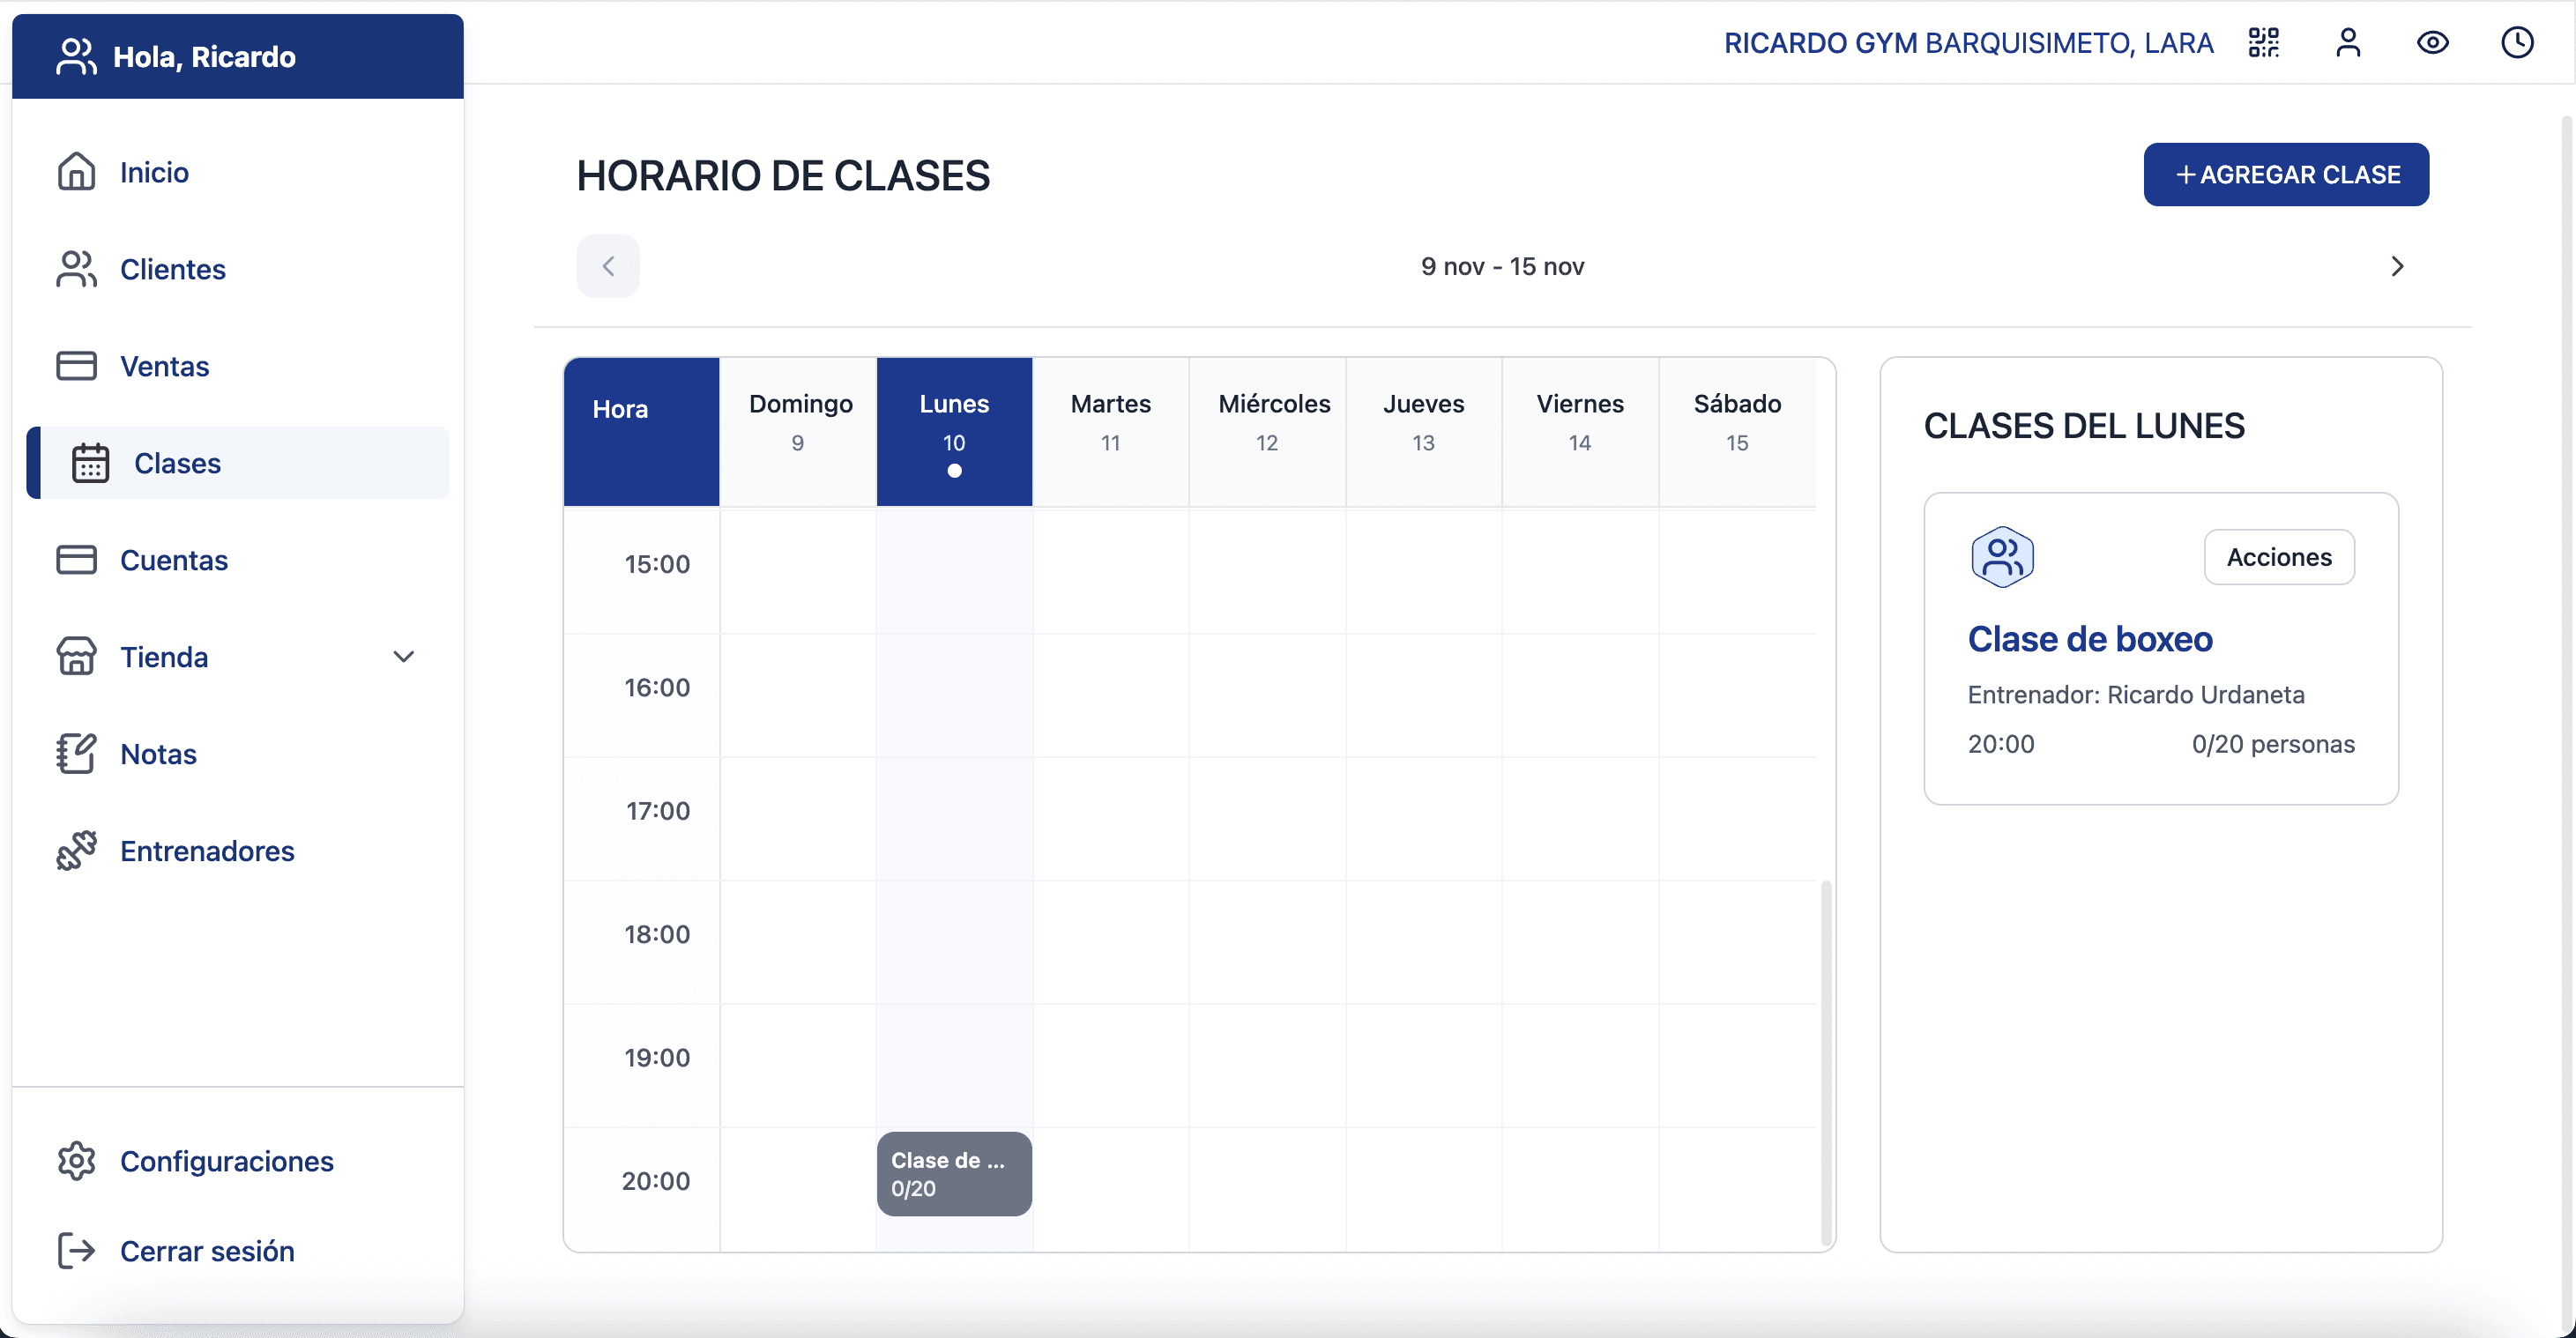Click Cerrar sesión in the sidebar
This screenshot has height=1338, width=2576.
pos(206,1250)
